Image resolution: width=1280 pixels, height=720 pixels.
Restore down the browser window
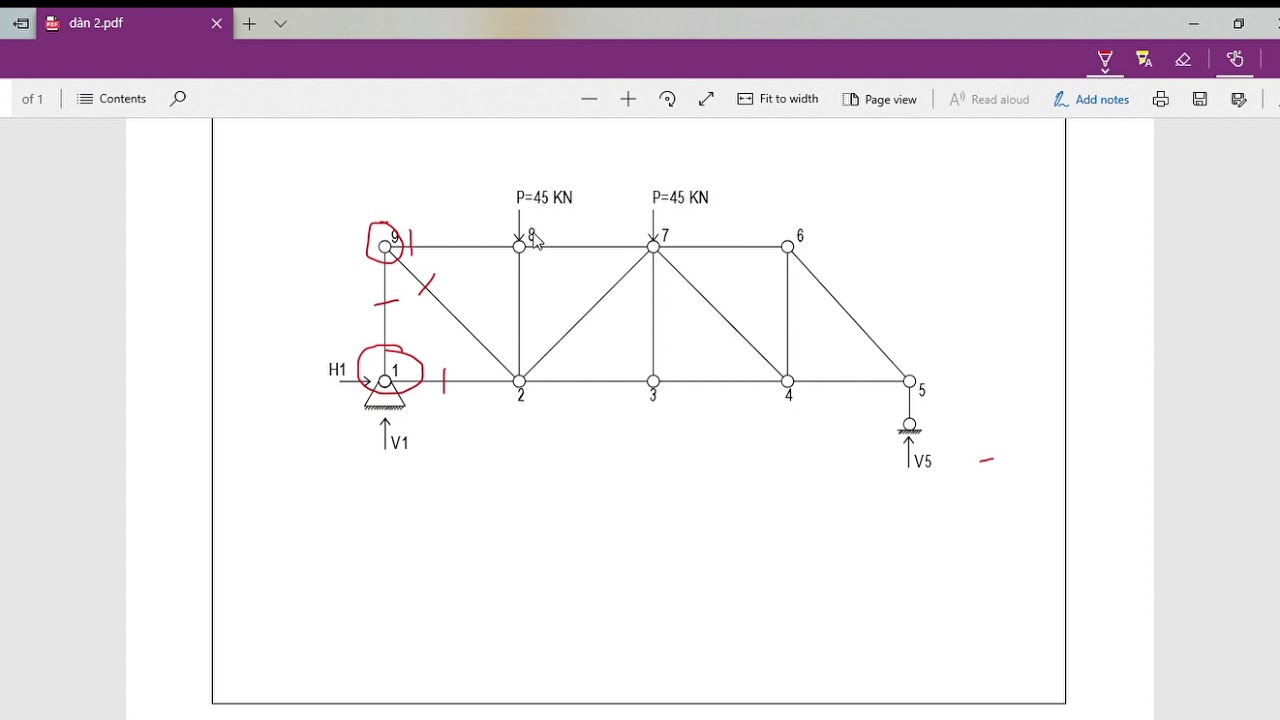1238,23
